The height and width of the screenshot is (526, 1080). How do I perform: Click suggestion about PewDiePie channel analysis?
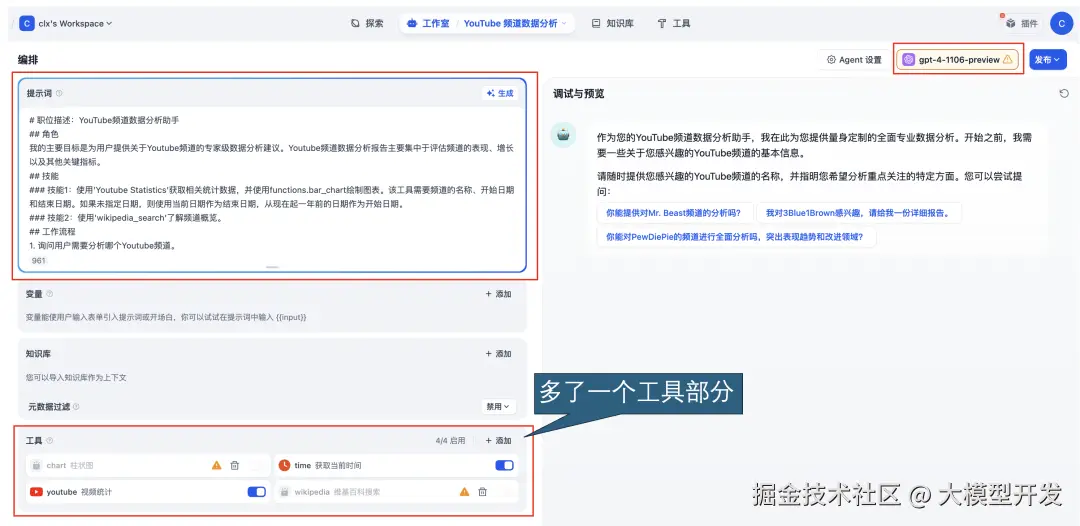tap(736, 237)
